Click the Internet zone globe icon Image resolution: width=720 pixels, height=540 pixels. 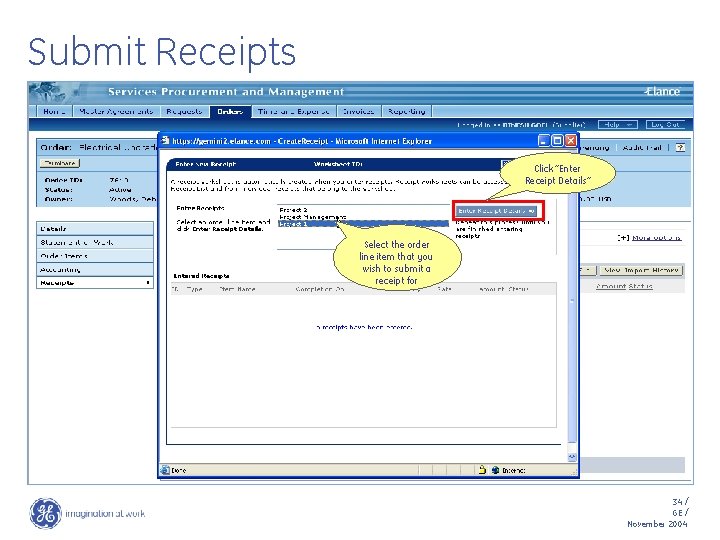pos(495,470)
